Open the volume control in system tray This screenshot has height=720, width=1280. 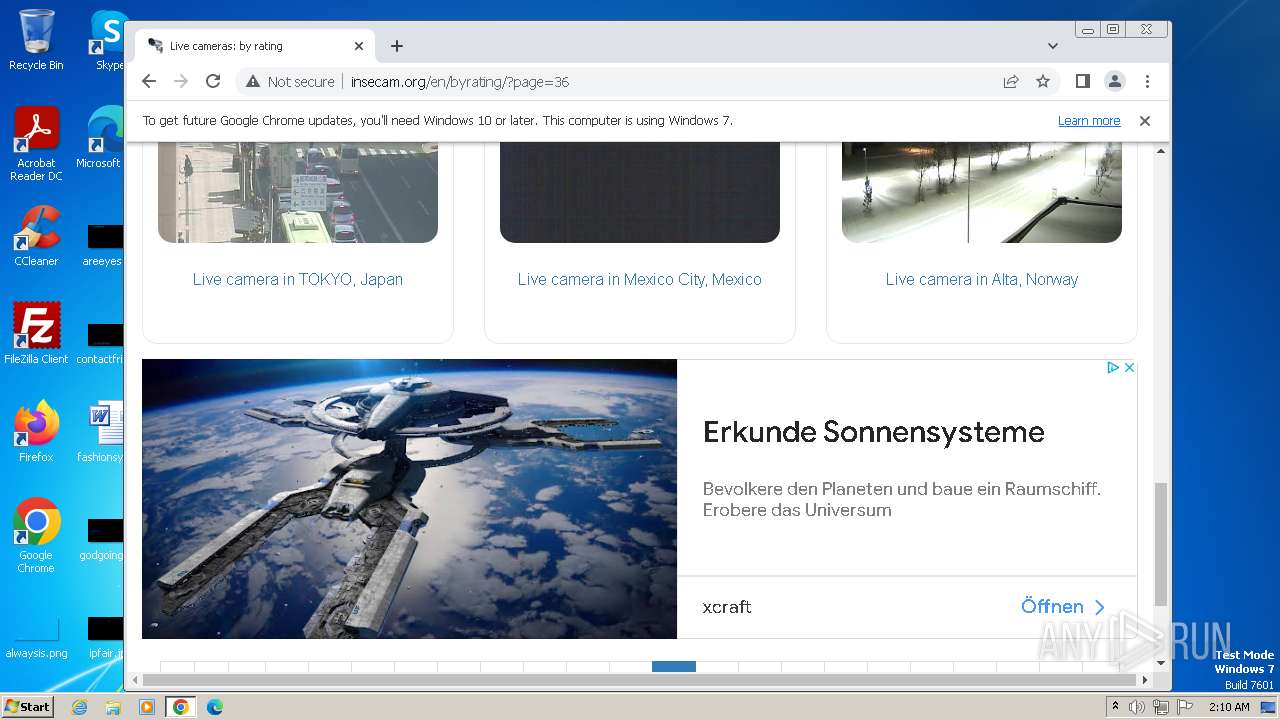click(x=1137, y=707)
